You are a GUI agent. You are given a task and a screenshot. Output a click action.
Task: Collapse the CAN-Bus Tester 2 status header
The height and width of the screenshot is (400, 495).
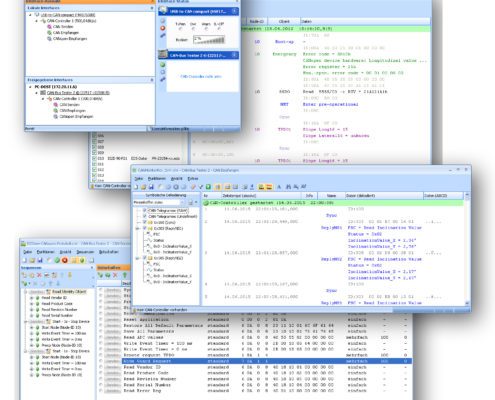point(234,55)
